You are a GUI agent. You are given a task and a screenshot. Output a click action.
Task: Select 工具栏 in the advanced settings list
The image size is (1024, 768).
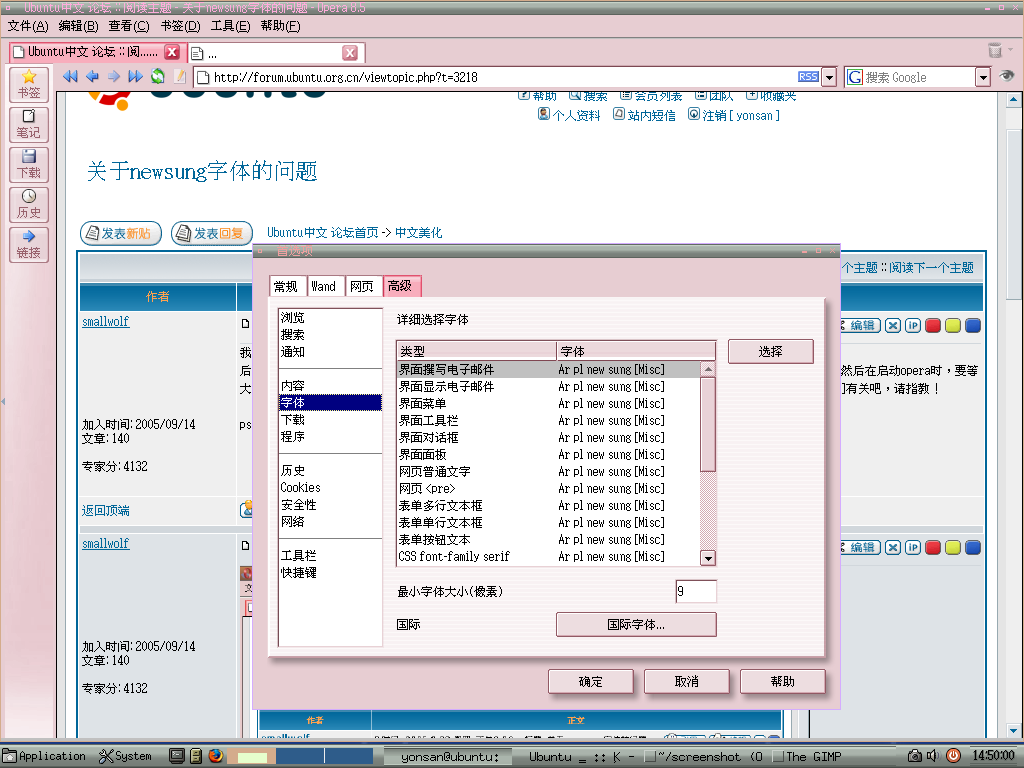(330, 555)
